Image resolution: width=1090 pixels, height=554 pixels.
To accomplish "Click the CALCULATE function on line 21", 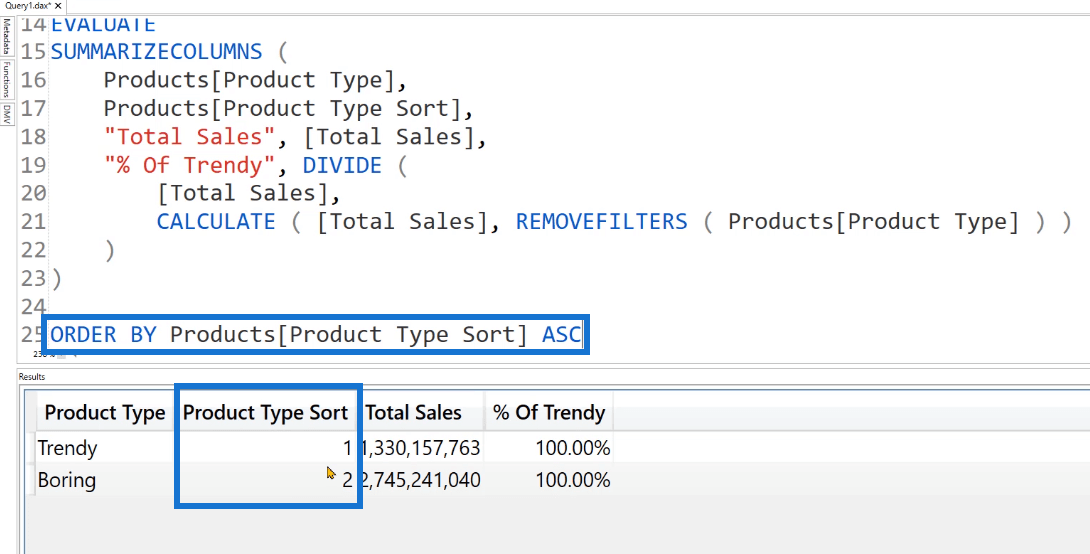I will pyautogui.click(x=215, y=222).
